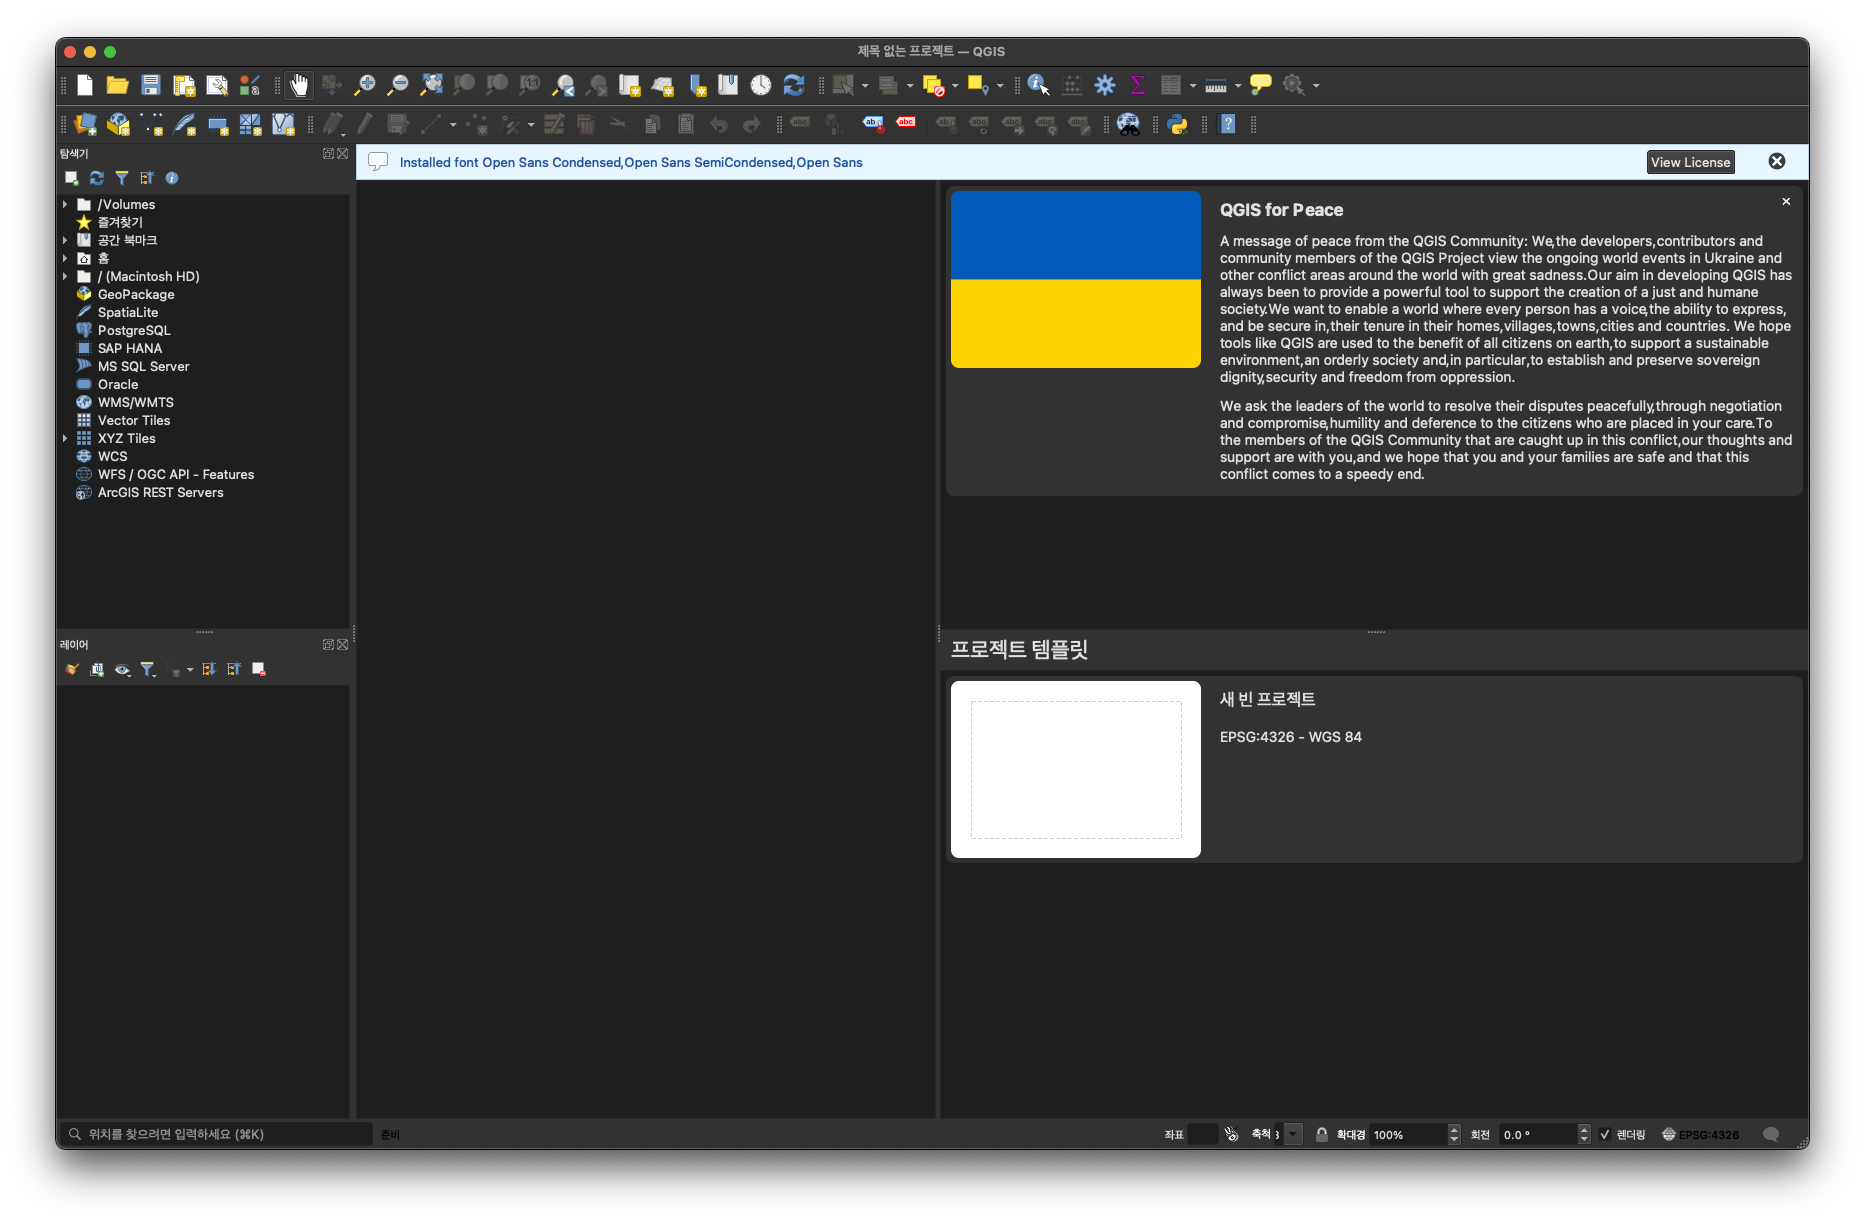Click the locator search input field
Screen dimensions: 1865x1223
[x=215, y=1134]
